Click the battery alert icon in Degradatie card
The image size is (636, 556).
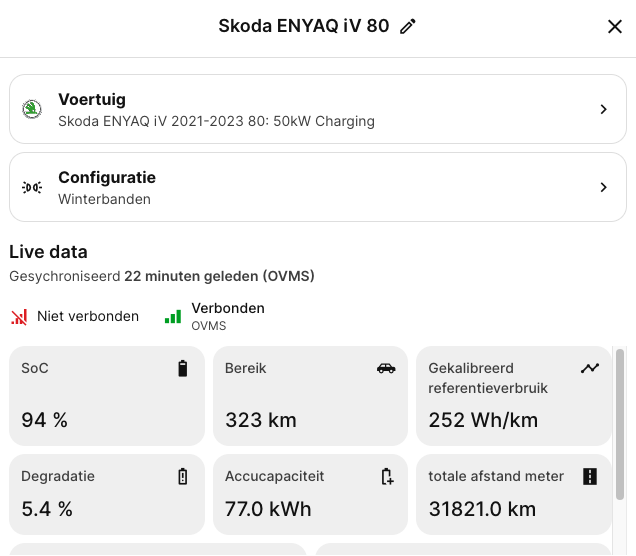click(x=183, y=477)
